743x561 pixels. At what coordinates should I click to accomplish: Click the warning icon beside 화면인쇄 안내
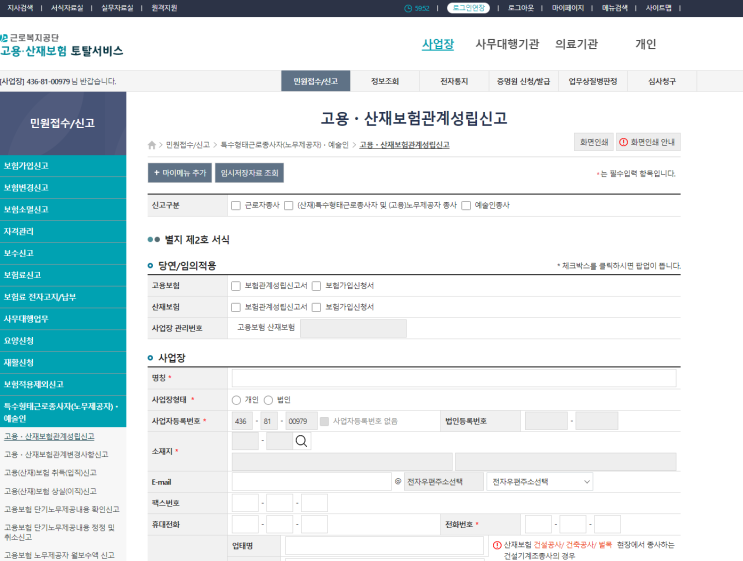(x=624, y=142)
